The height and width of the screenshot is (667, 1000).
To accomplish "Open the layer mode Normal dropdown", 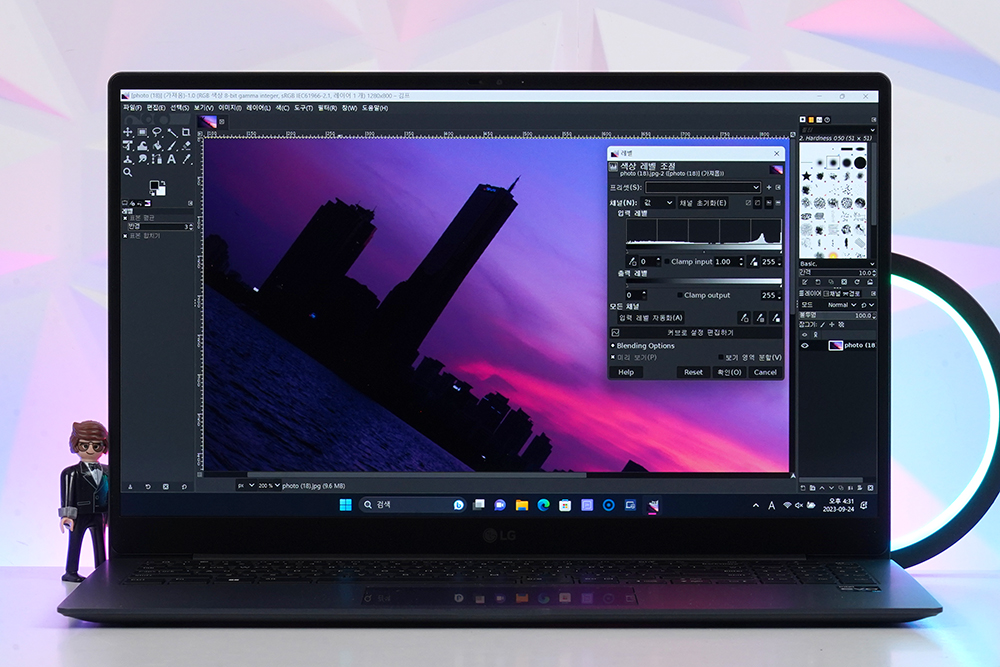I will coord(842,305).
